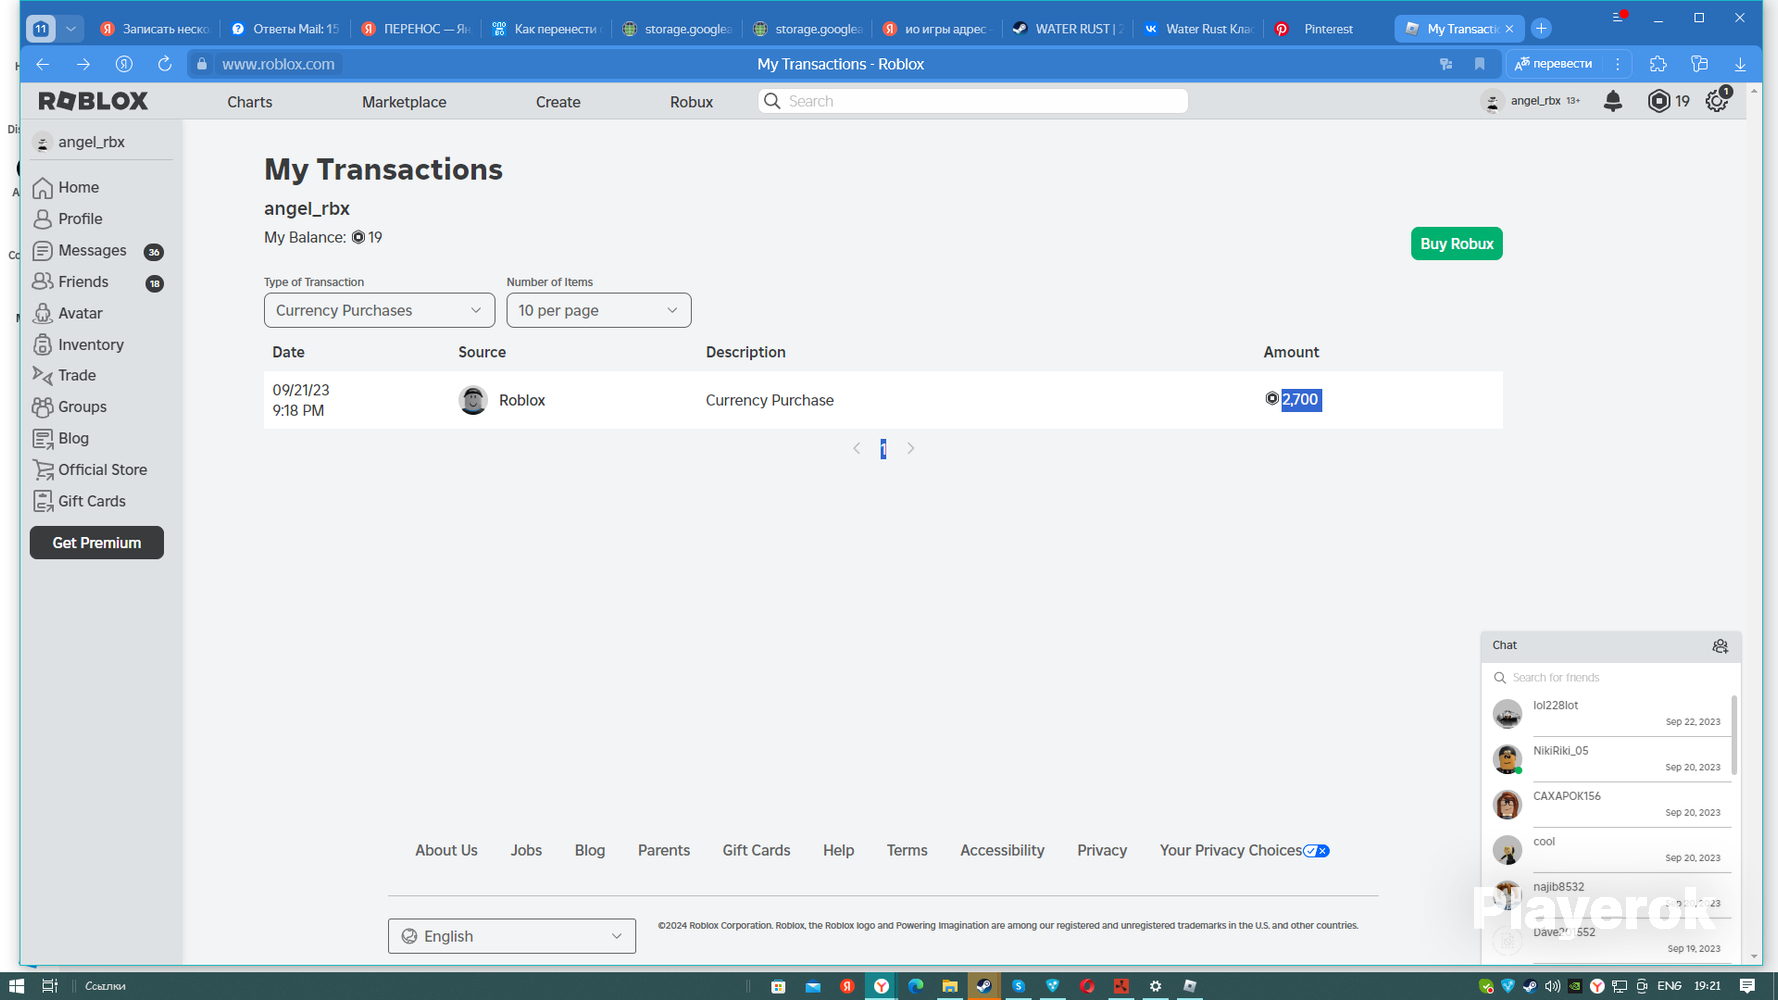The image size is (1778, 1000).
Task: Open the Roblox notifications bell
Action: pos(1613,101)
